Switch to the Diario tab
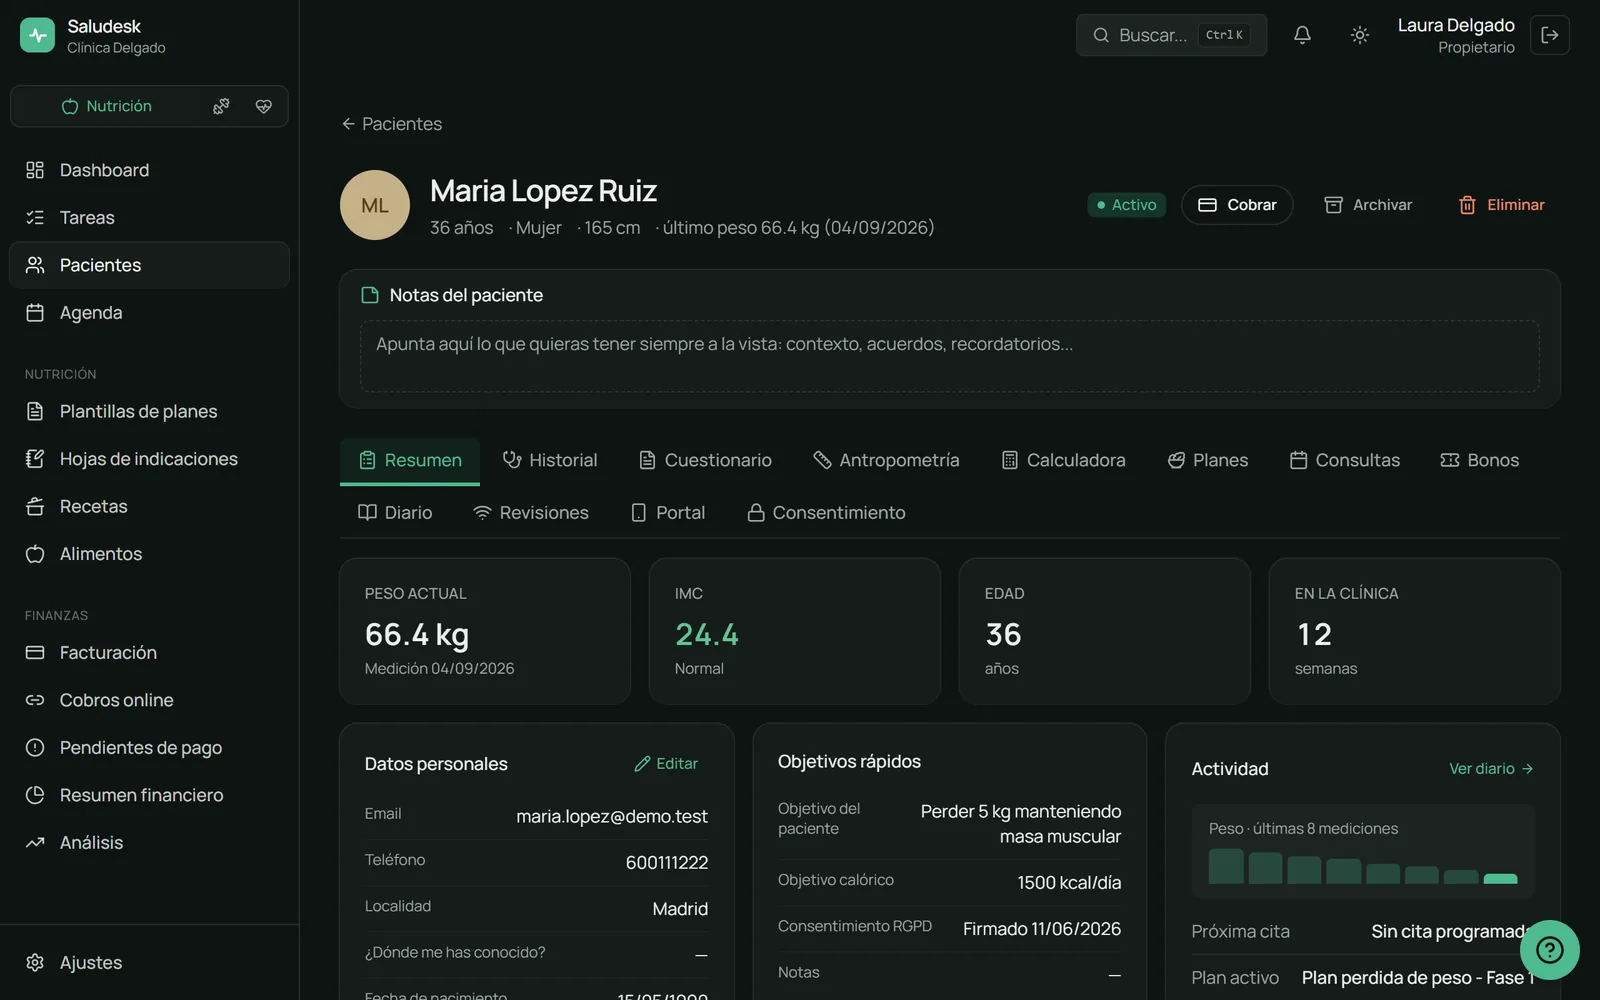 pyautogui.click(x=396, y=512)
